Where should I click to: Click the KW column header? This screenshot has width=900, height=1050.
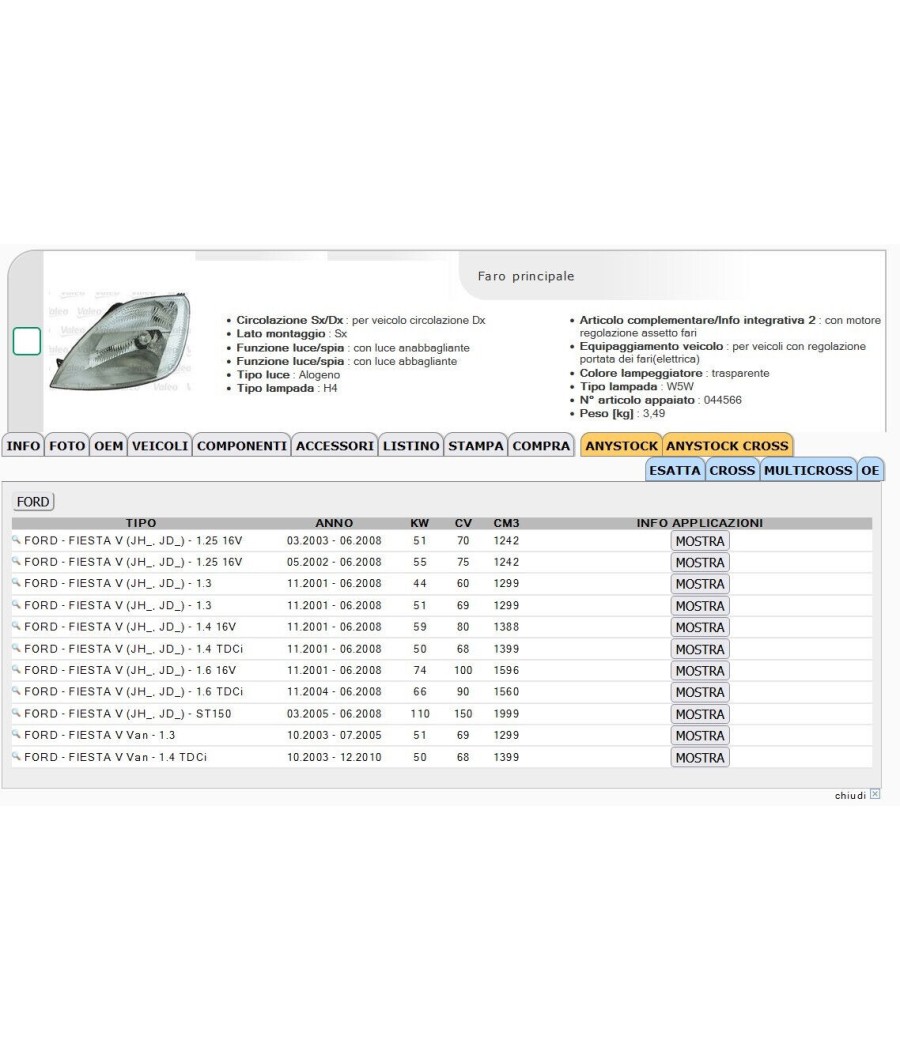[420, 523]
